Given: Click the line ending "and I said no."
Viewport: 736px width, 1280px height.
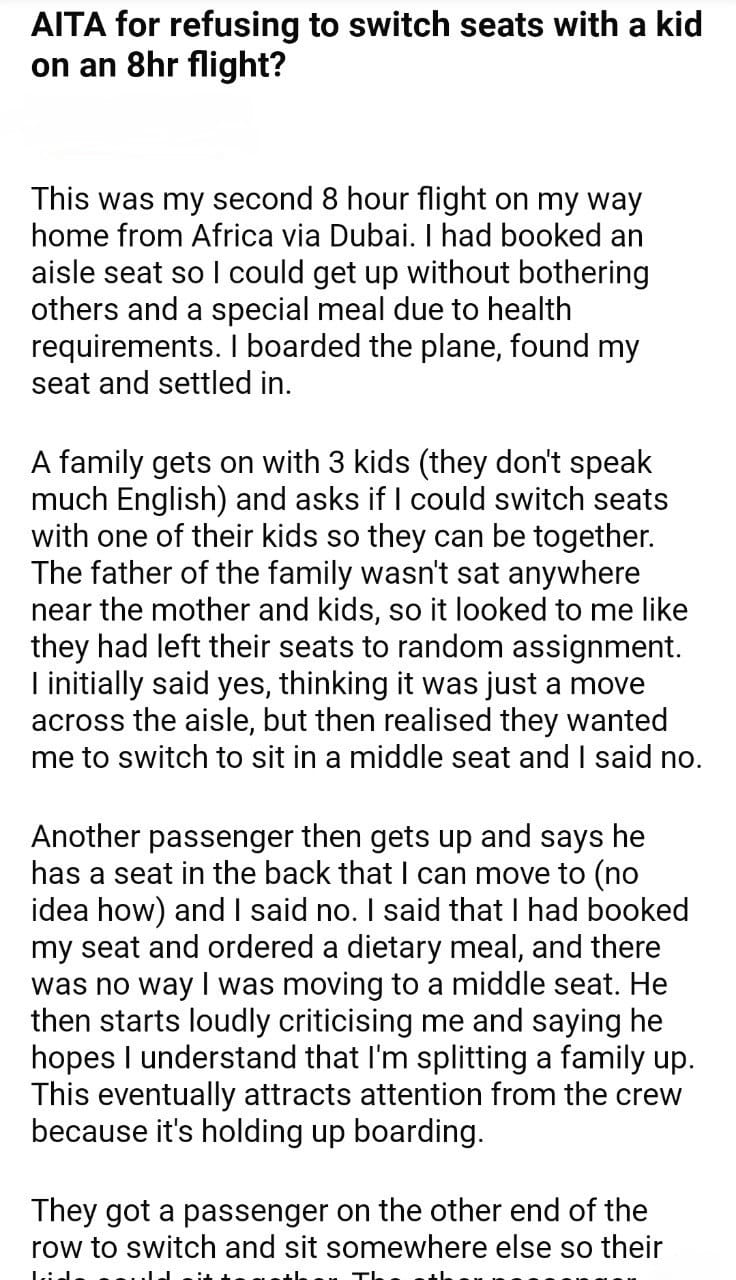Looking at the screenshot, I should (367, 758).
